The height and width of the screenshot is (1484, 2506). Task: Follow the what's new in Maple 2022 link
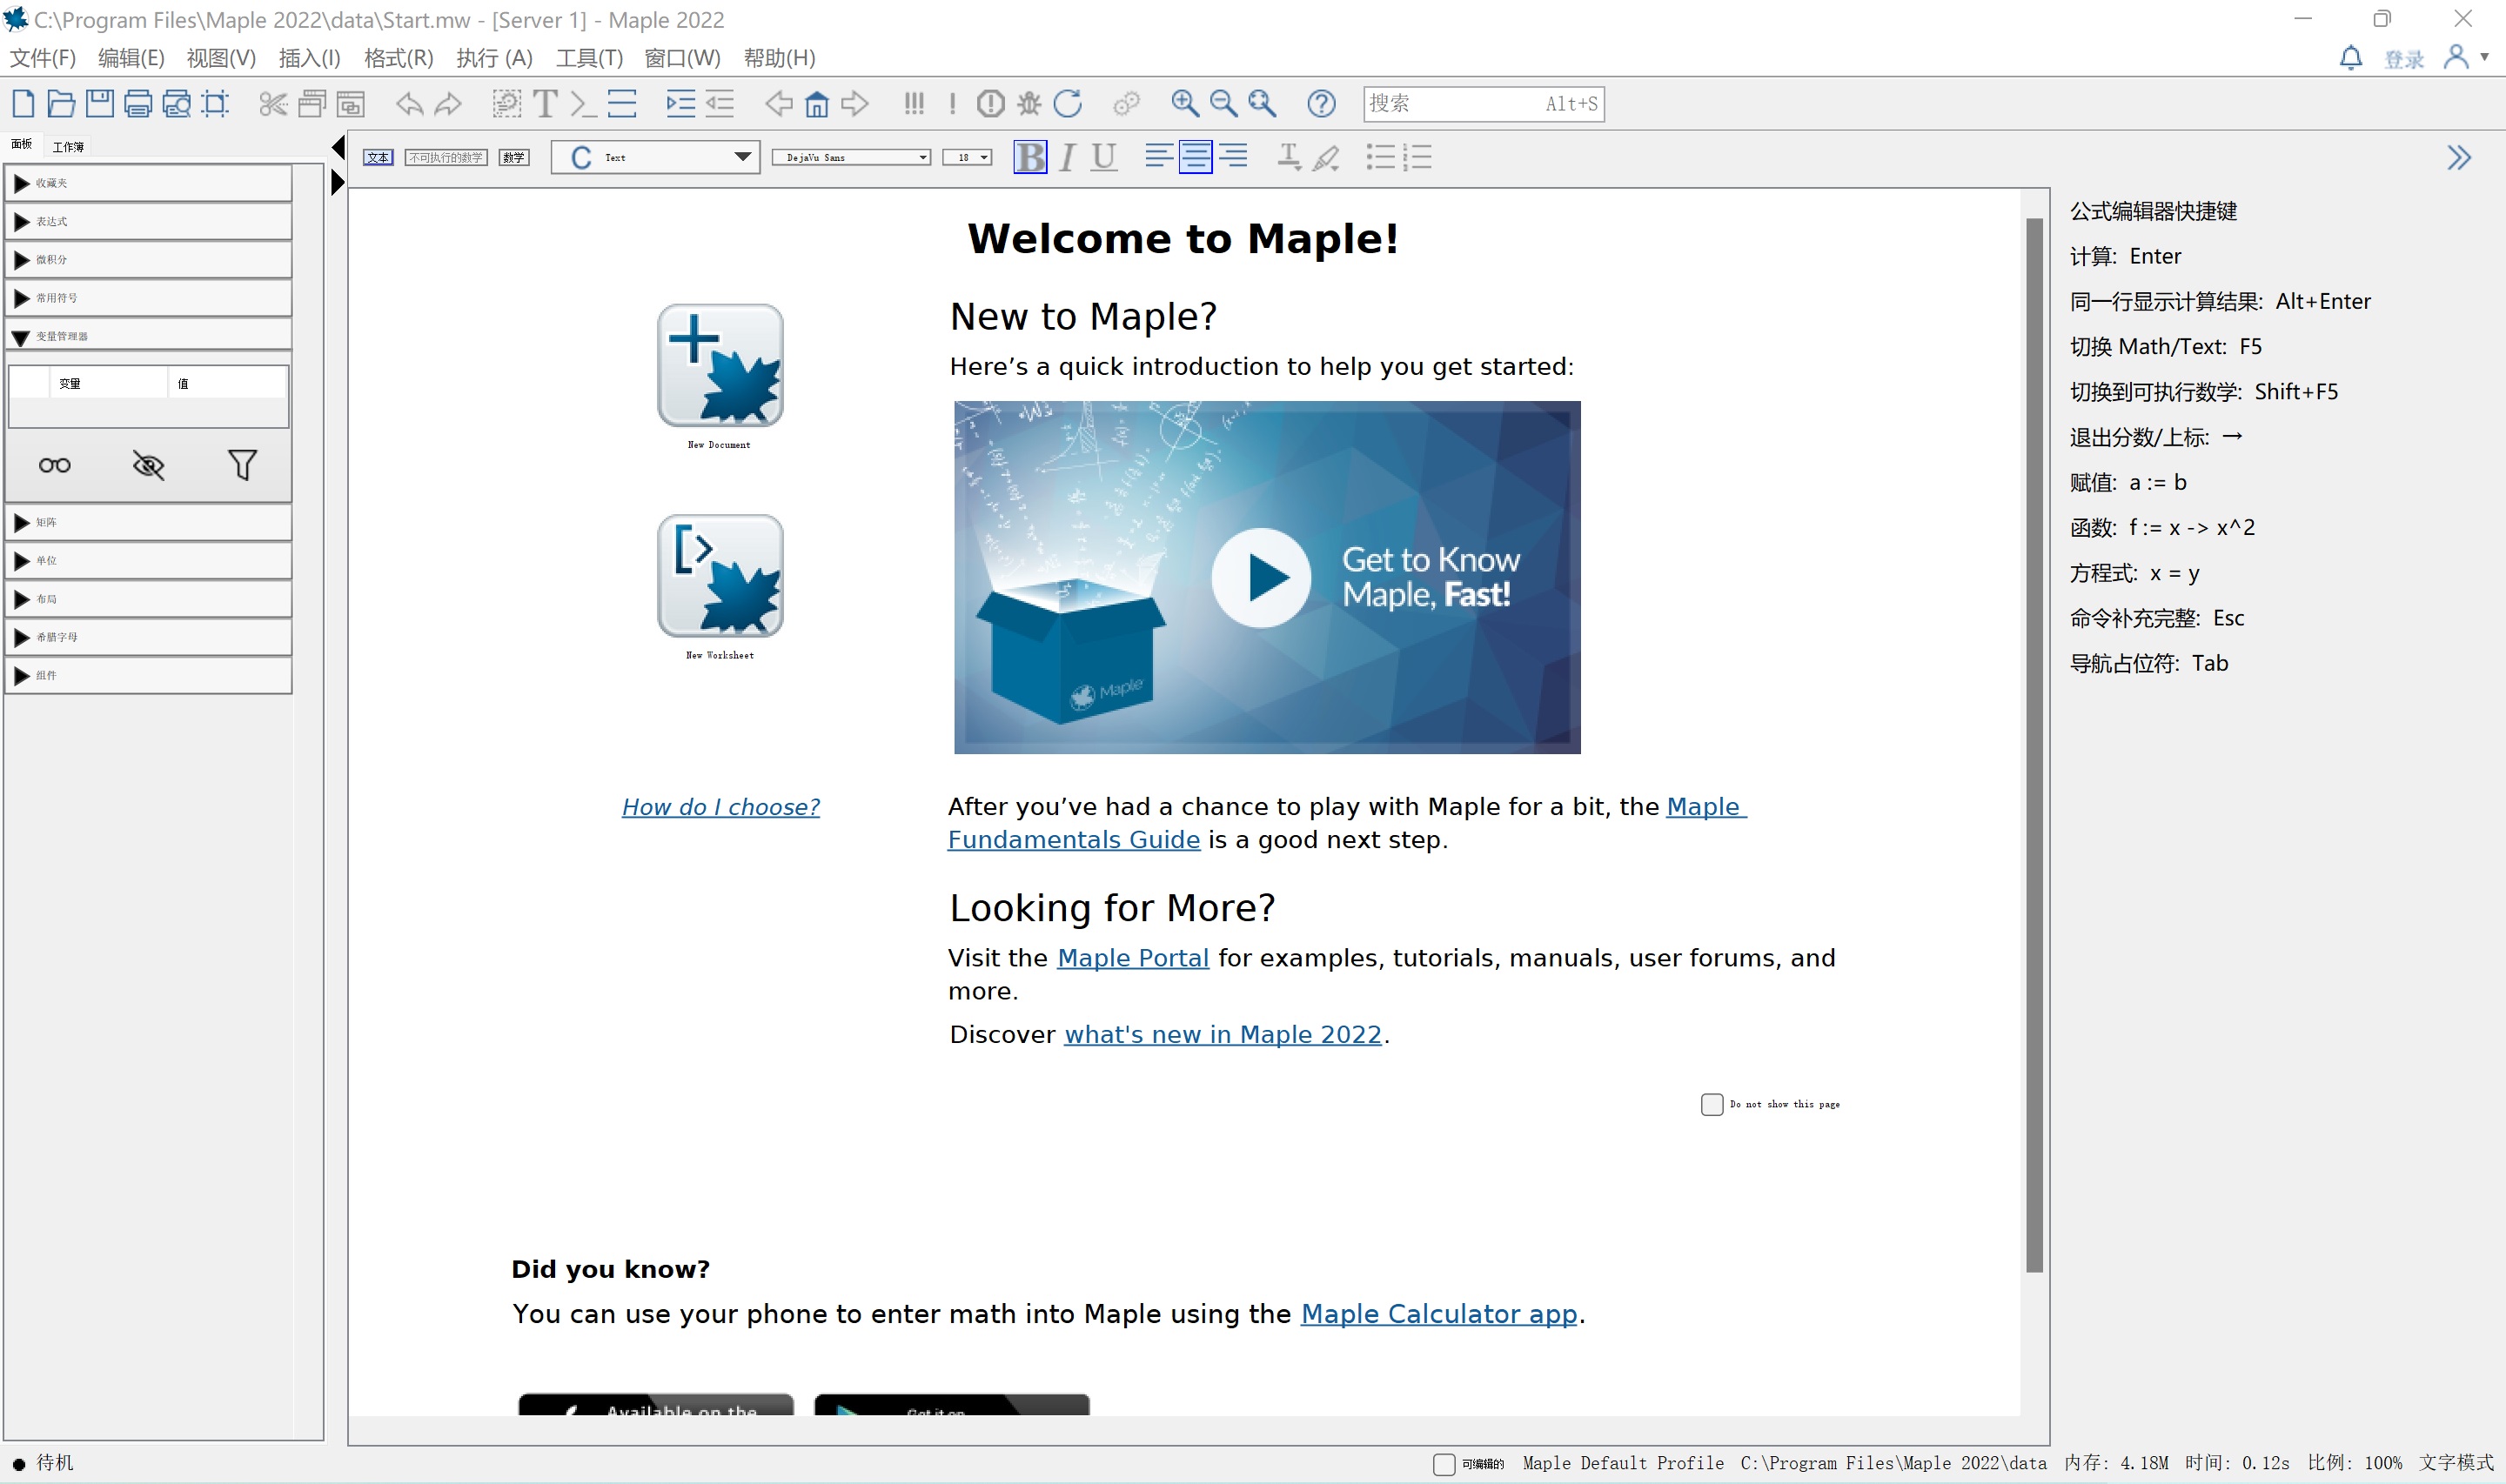point(1222,1034)
